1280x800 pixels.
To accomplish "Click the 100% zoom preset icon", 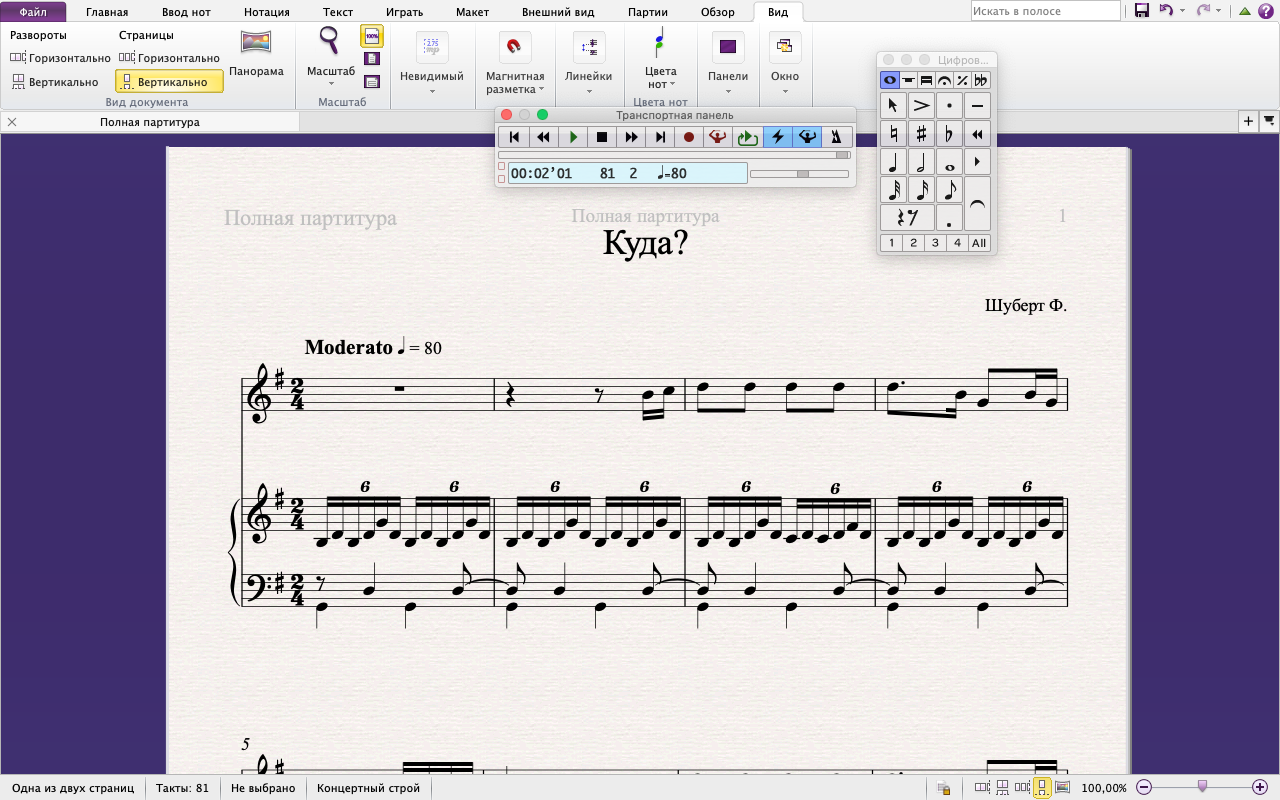I will pyautogui.click(x=371, y=36).
